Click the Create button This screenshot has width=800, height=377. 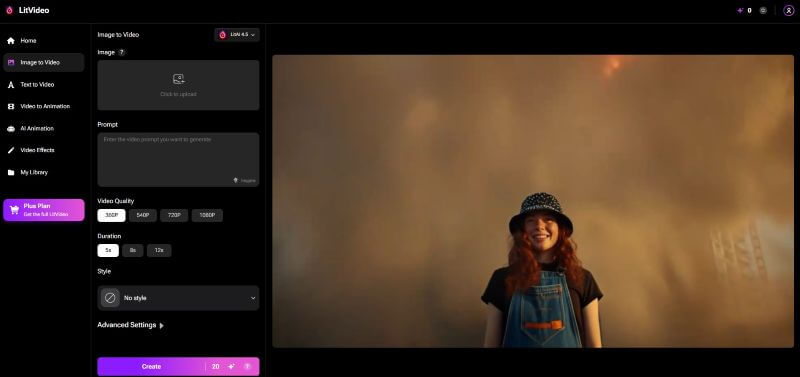coord(151,366)
